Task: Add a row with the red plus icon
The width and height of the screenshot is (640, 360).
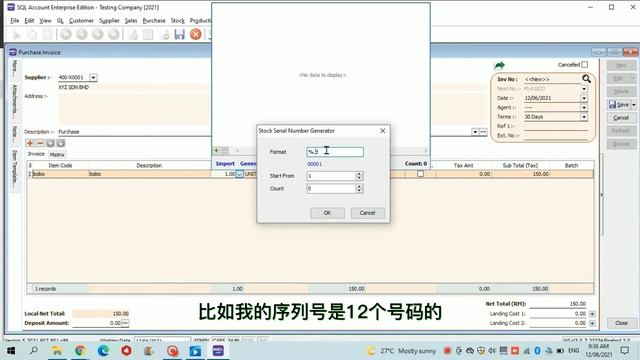Action: [x=30, y=143]
